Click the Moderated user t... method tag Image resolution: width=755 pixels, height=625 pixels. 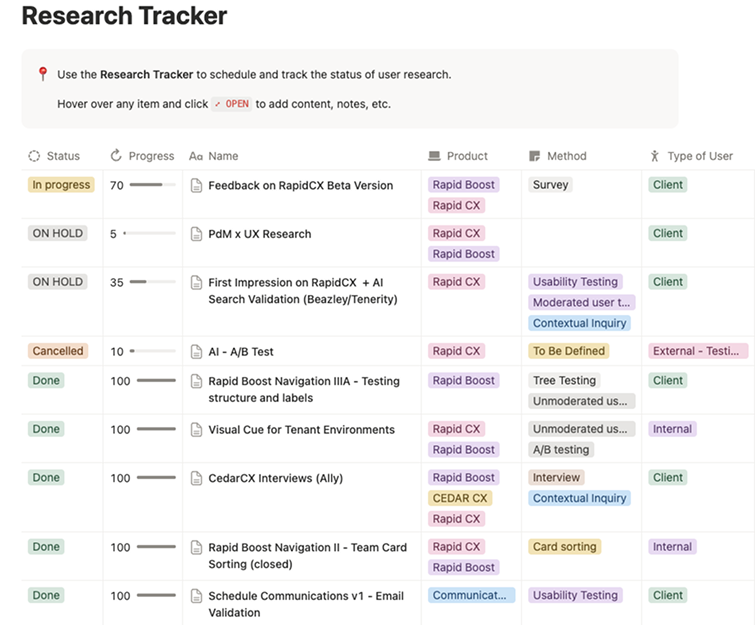click(582, 302)
